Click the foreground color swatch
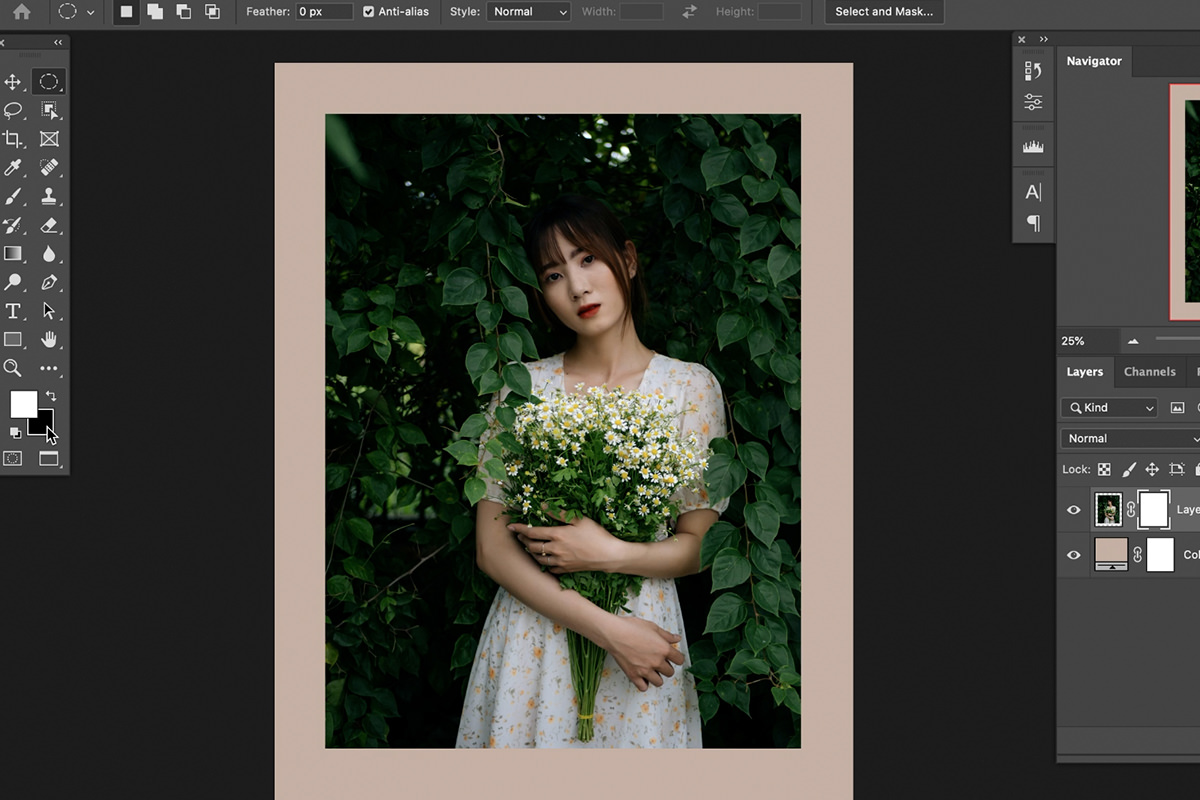The image size is (1200, 800). 25,405
